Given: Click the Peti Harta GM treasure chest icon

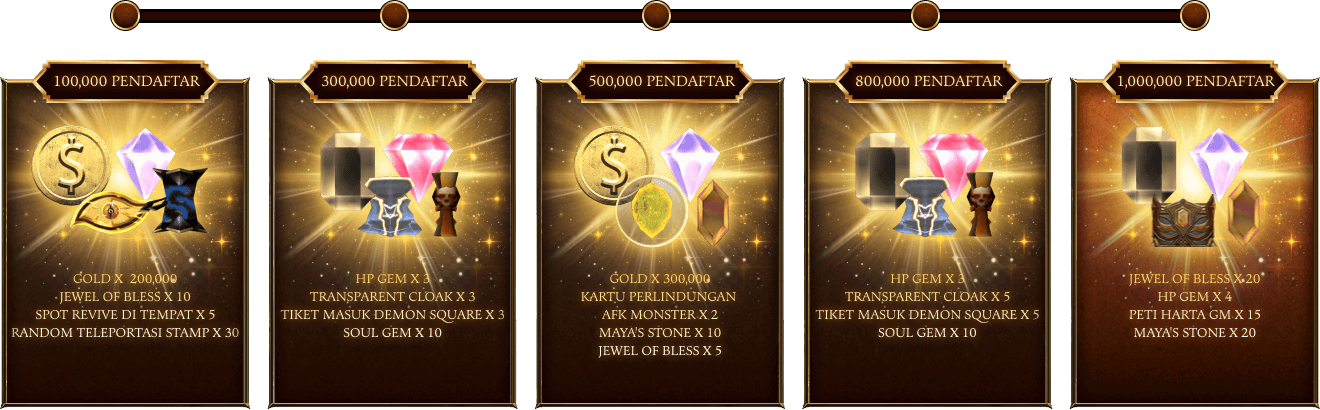Looking at the screenshot, I should click(1181, 220).
